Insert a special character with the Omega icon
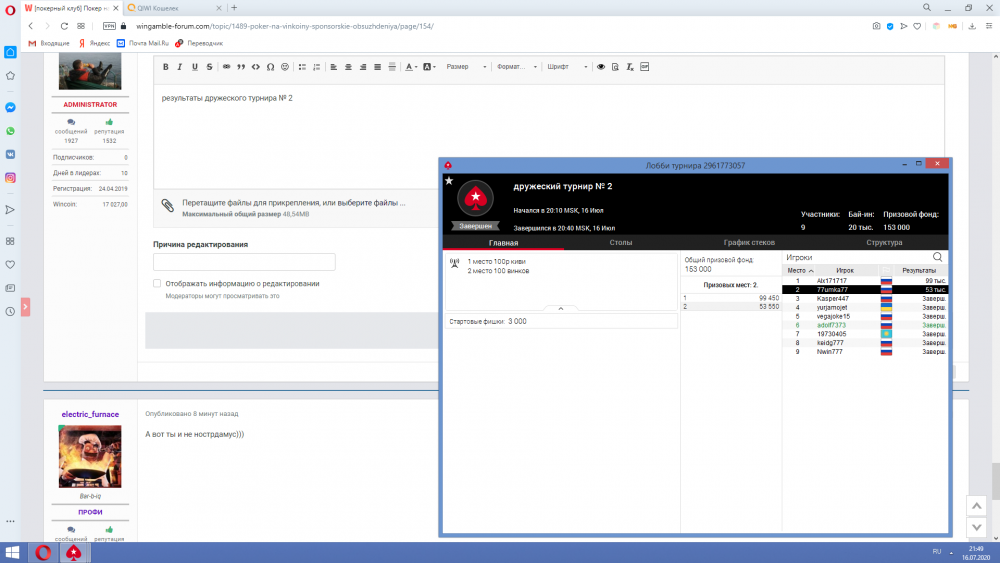 [270, 67]
